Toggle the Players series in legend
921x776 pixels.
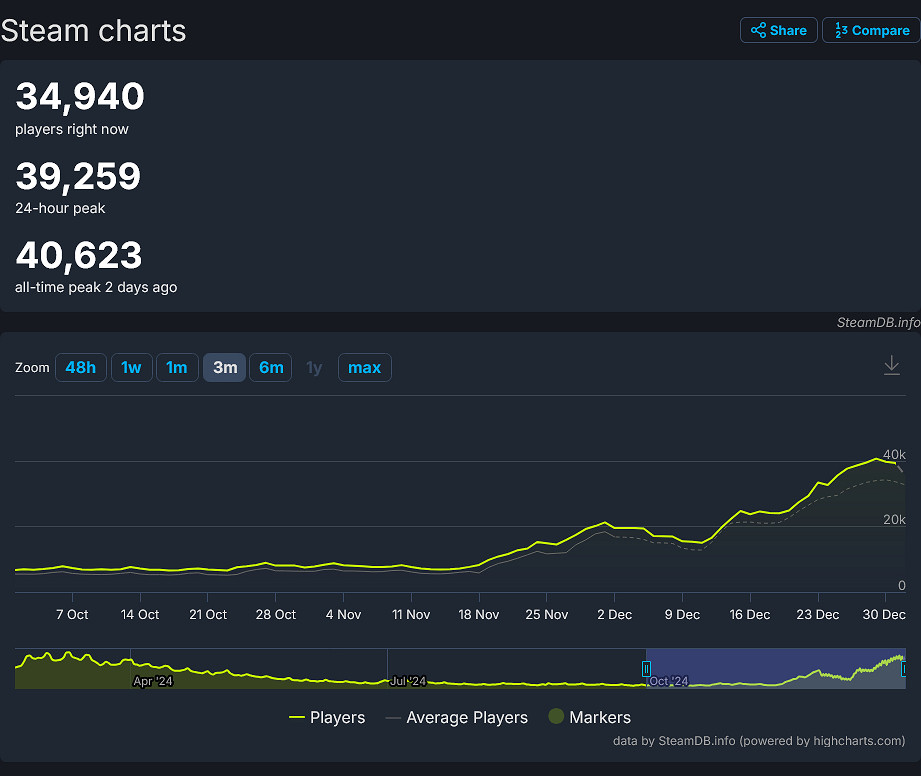pyautogui.click(x=327, y=717)
